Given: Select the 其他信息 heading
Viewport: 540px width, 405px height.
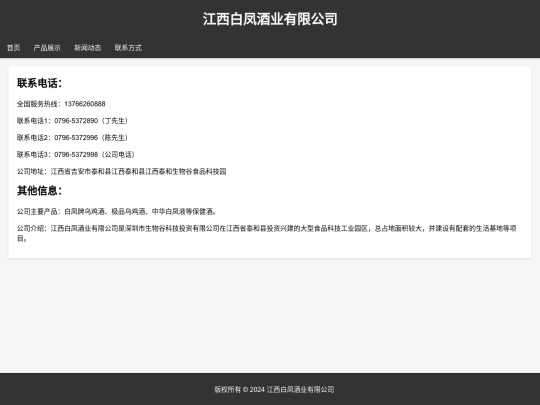Looking at the screenshot, I should [39, 190].
